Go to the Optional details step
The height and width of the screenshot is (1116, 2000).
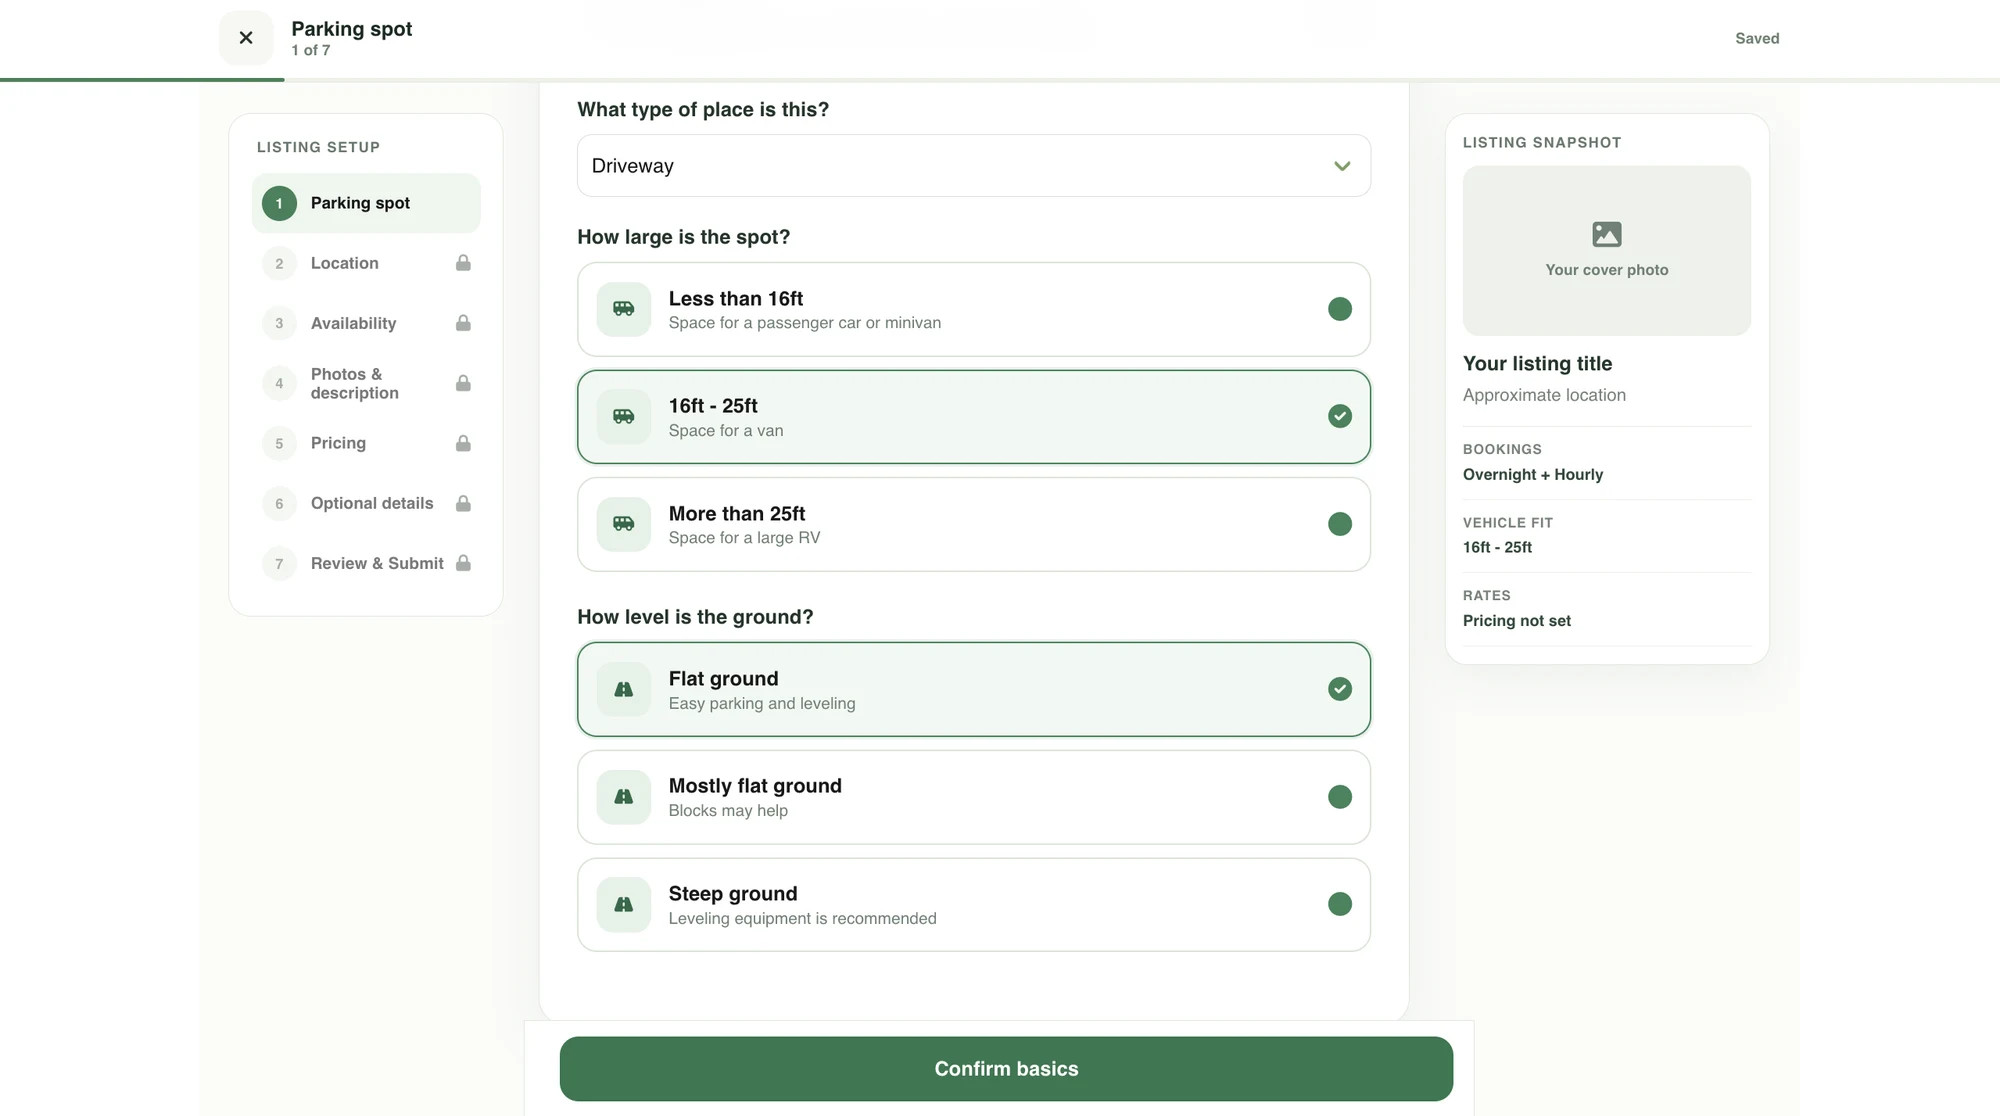coord(366,503)
